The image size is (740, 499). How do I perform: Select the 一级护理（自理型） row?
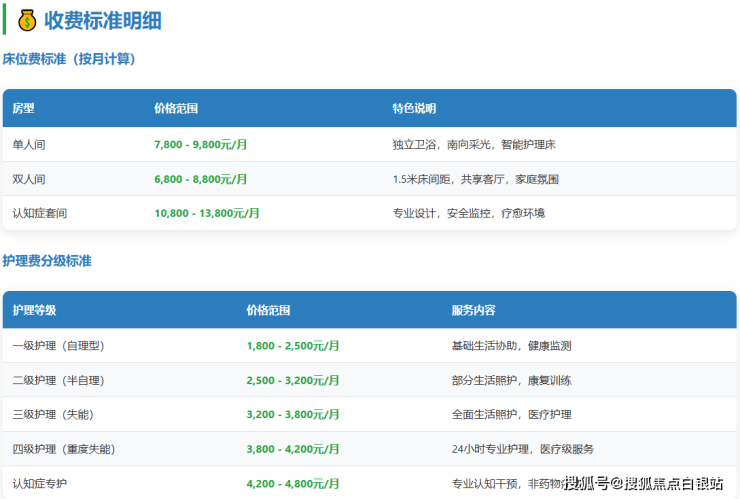(58, 346)
